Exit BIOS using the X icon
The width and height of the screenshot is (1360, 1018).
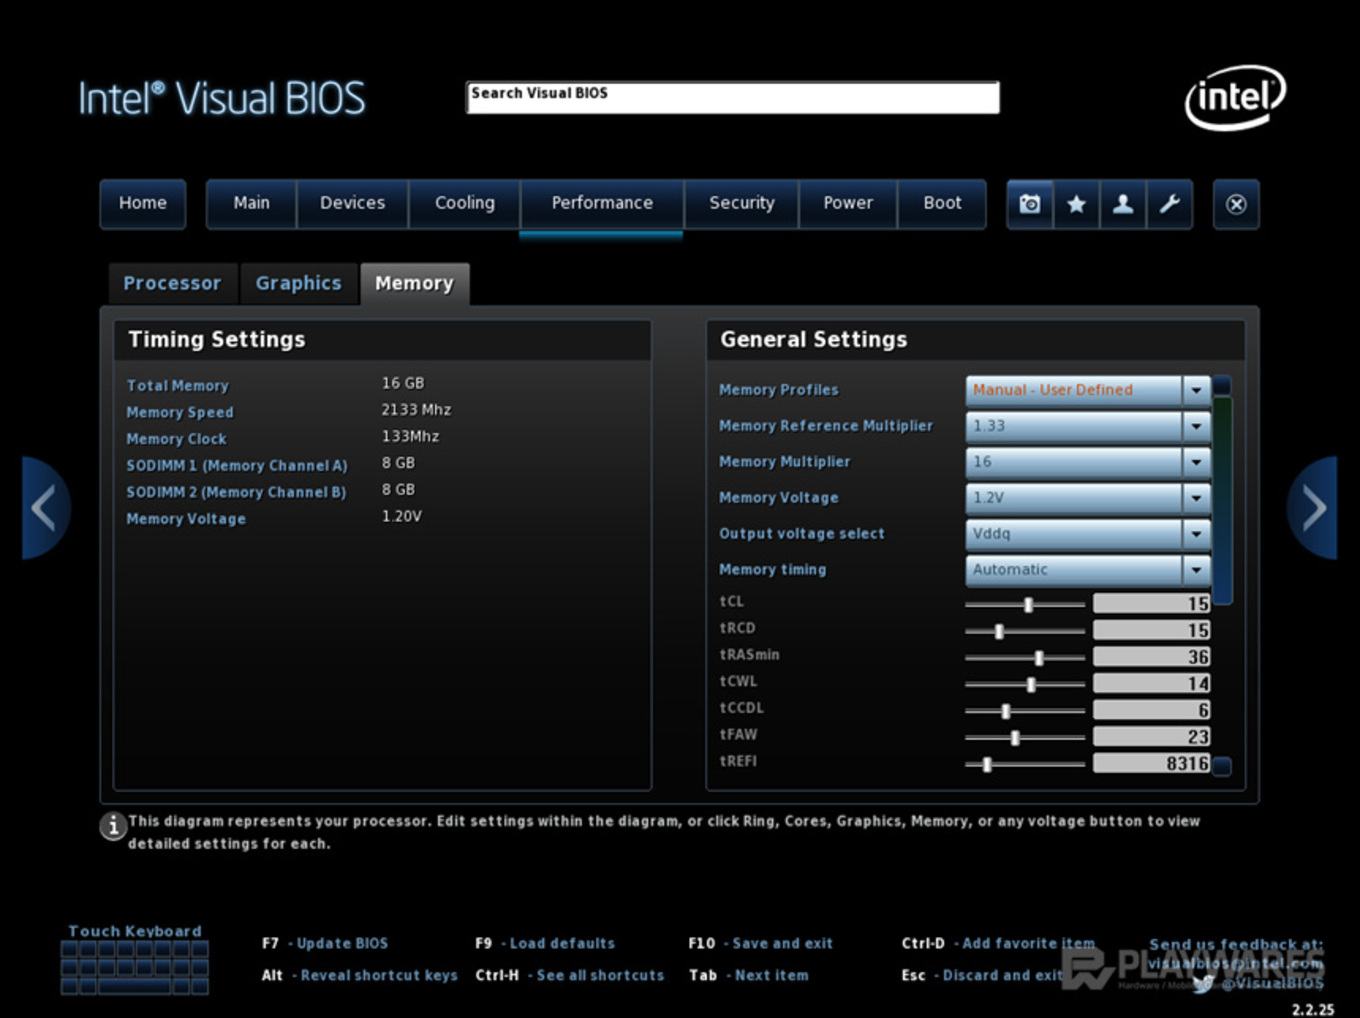tap(1236, 204)
